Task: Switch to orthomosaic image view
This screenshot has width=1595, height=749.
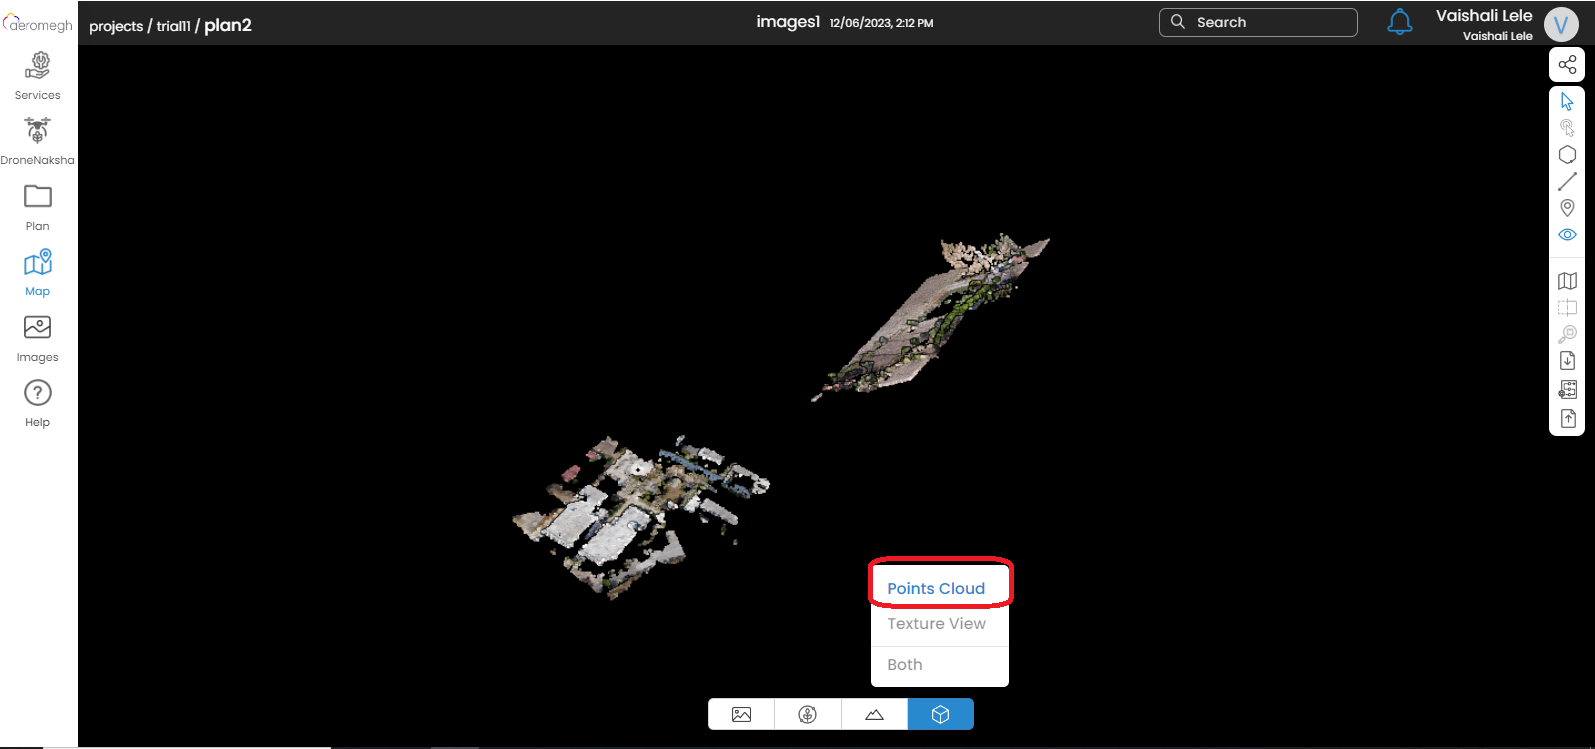Action: (x=741, y=714)
